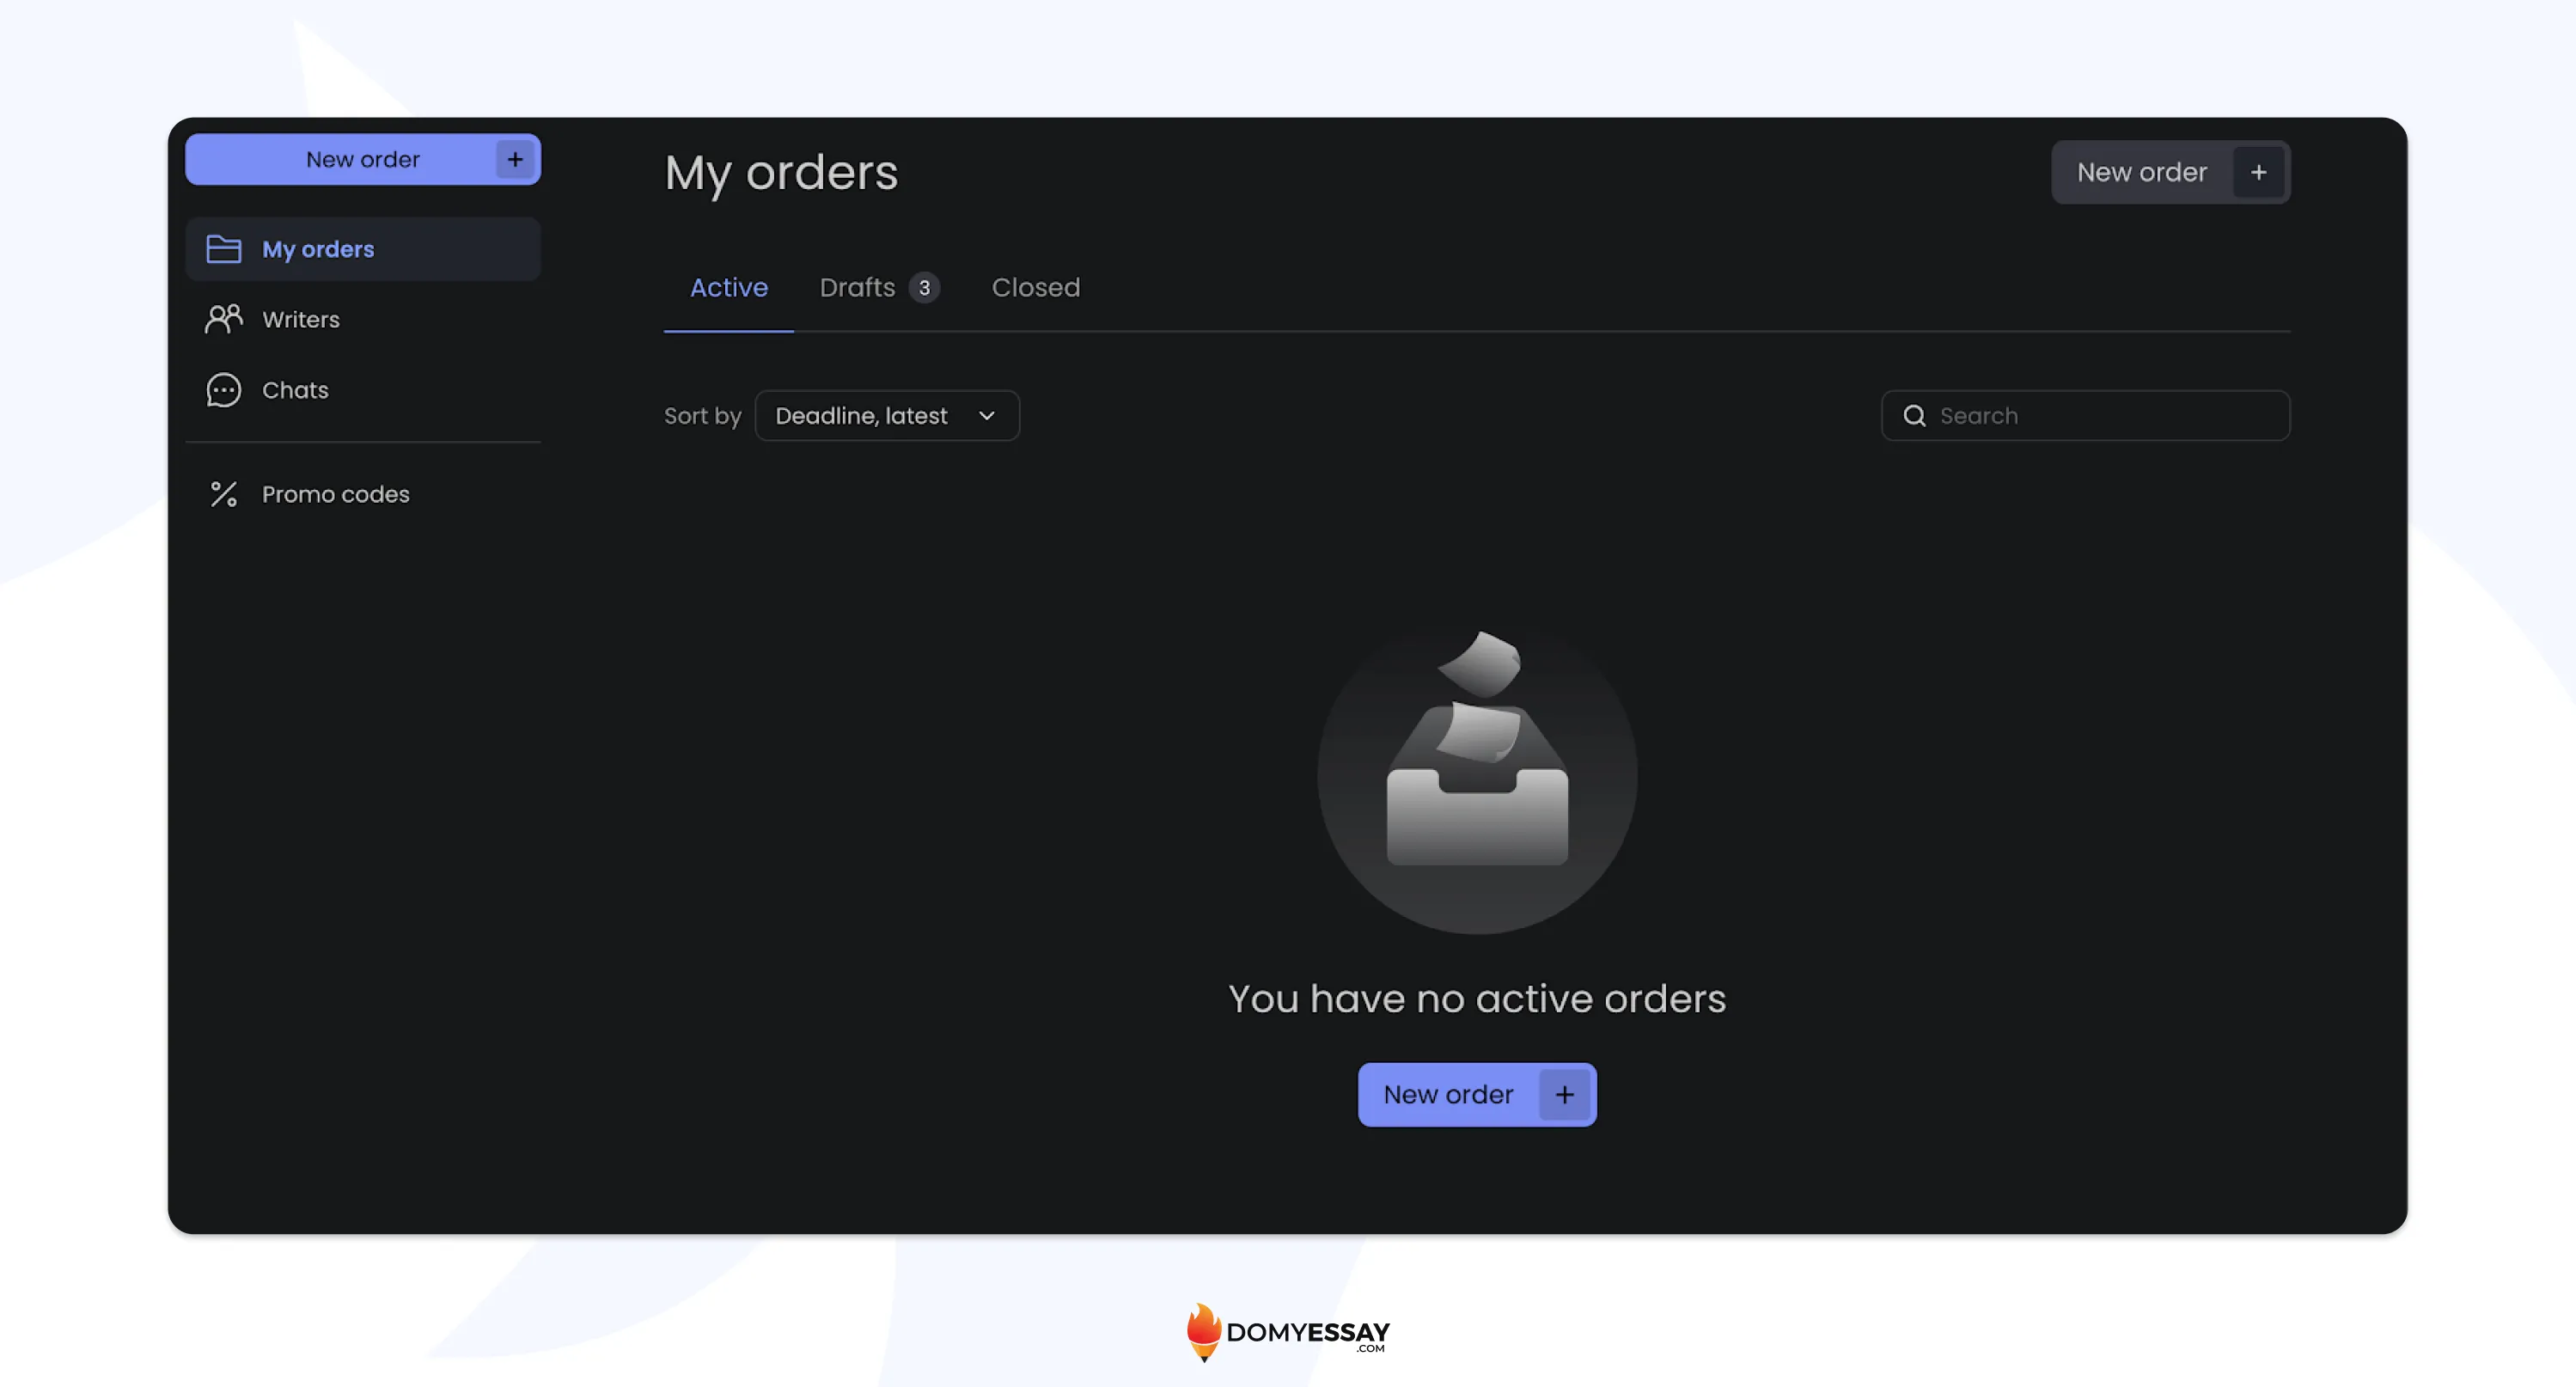2576x1387 pixels.
Task: Select the Active orders tab
Action: pyautogui.click(x=728, y=287)
